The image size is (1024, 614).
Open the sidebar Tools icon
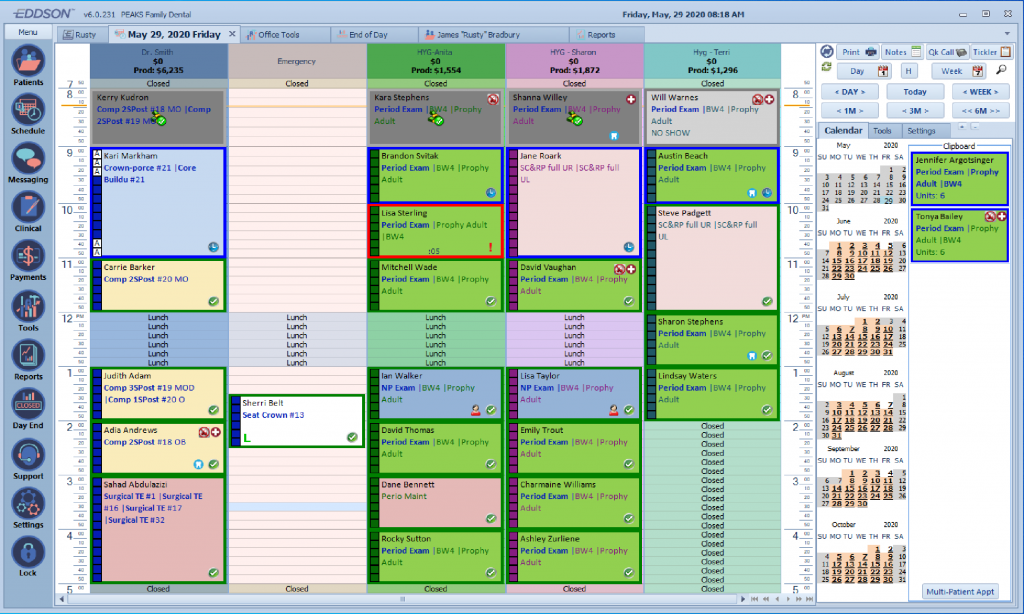[x=27, y=306]
